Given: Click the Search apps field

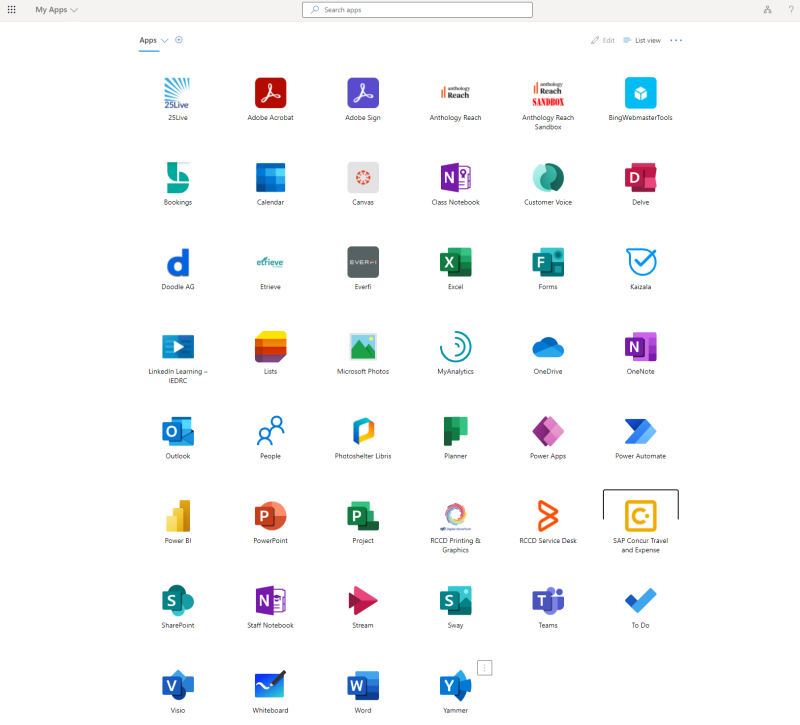Looking at the screenshot, I should tap(417, 10).
